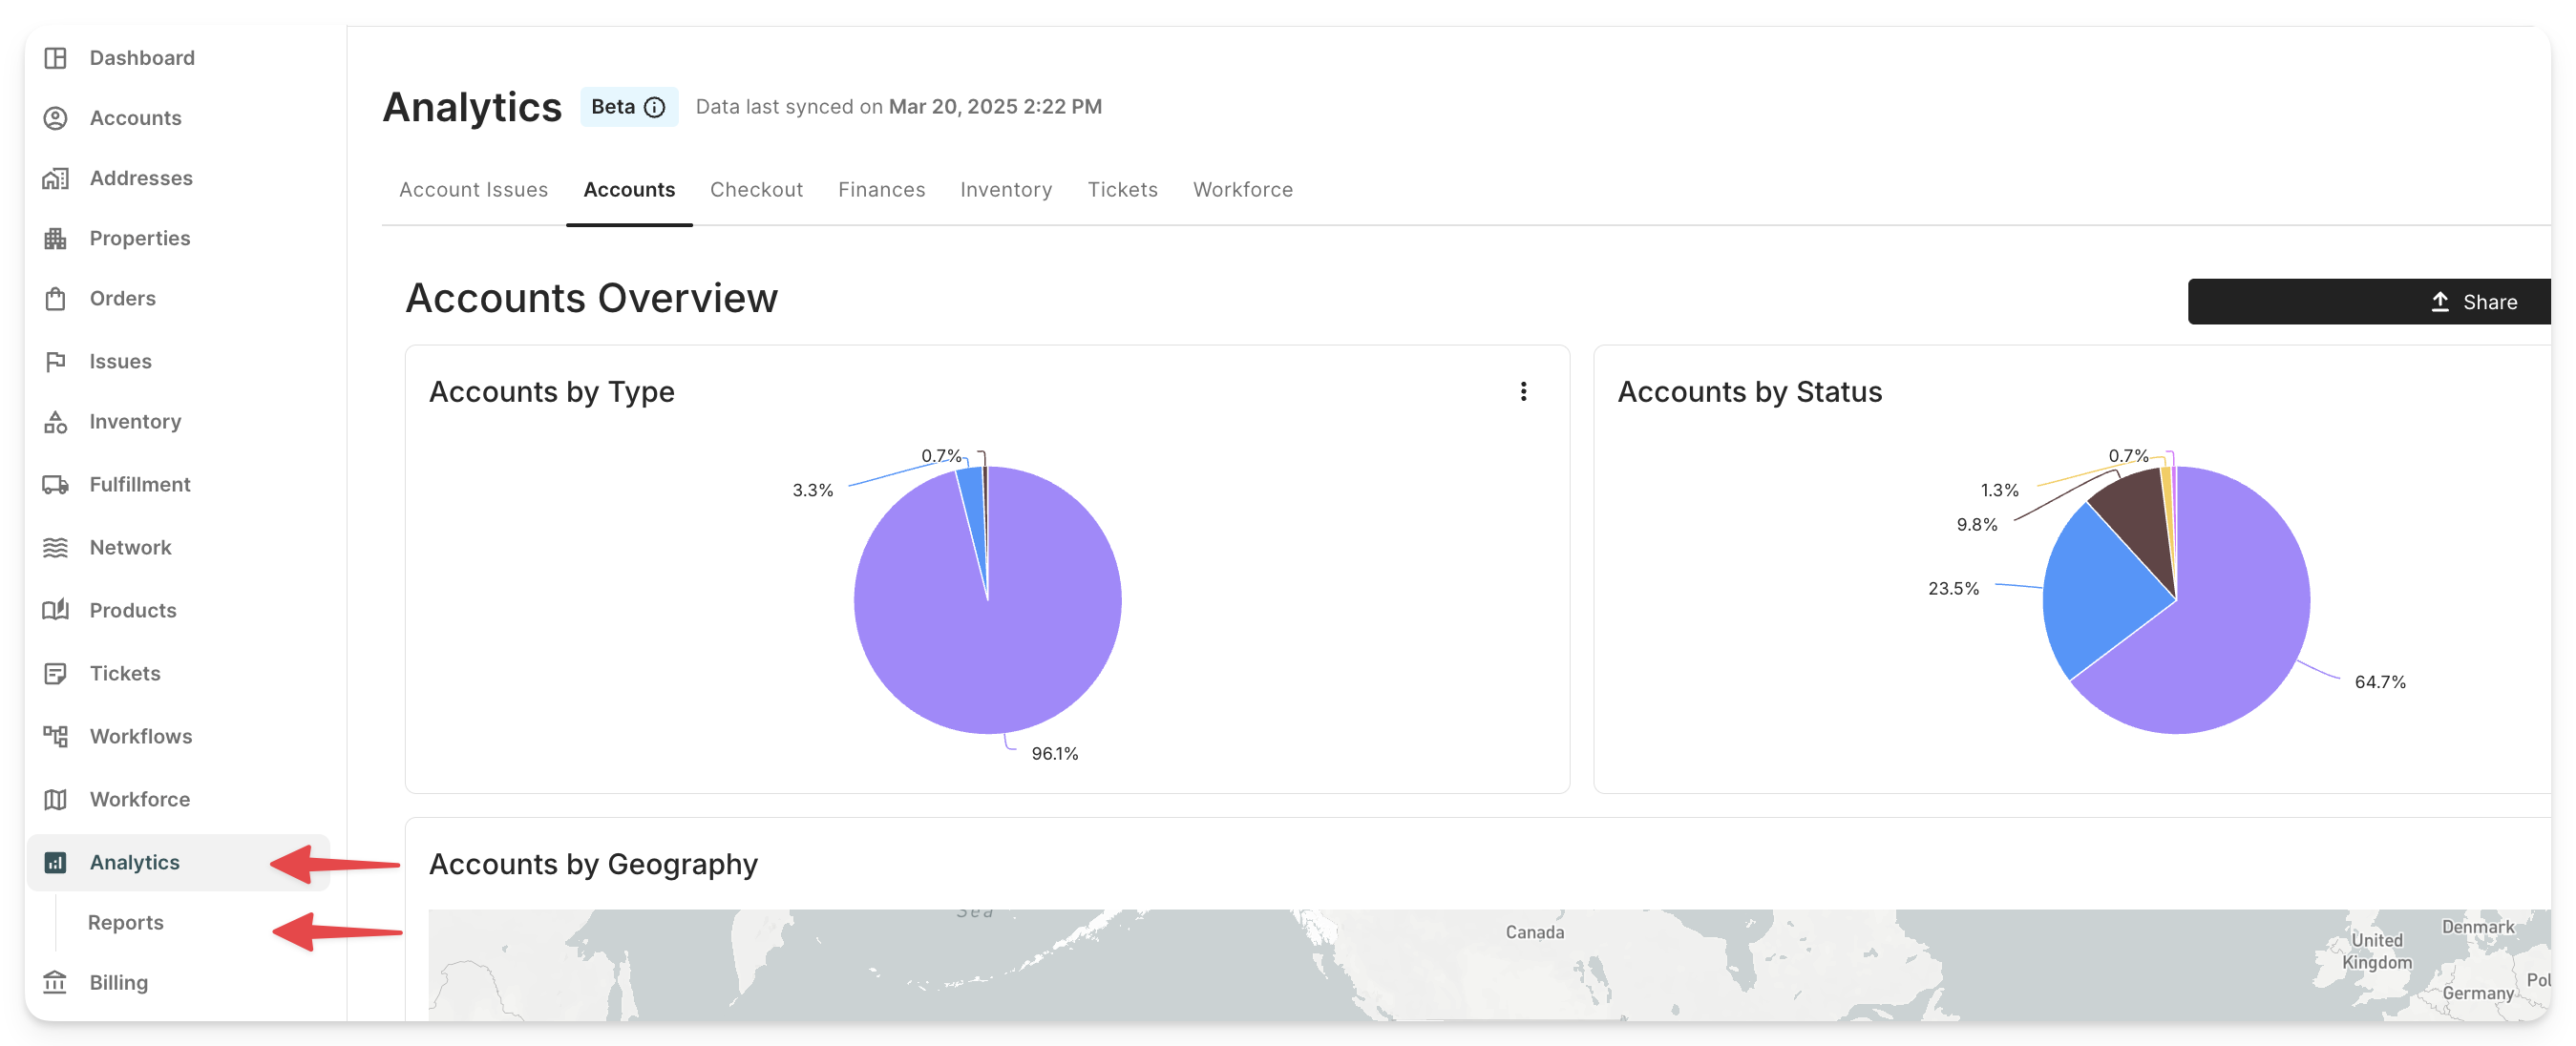Click the Share button
The height and width of the screenshot is (1046, 2576).
pyautogui.click(x=2473, y=302)
